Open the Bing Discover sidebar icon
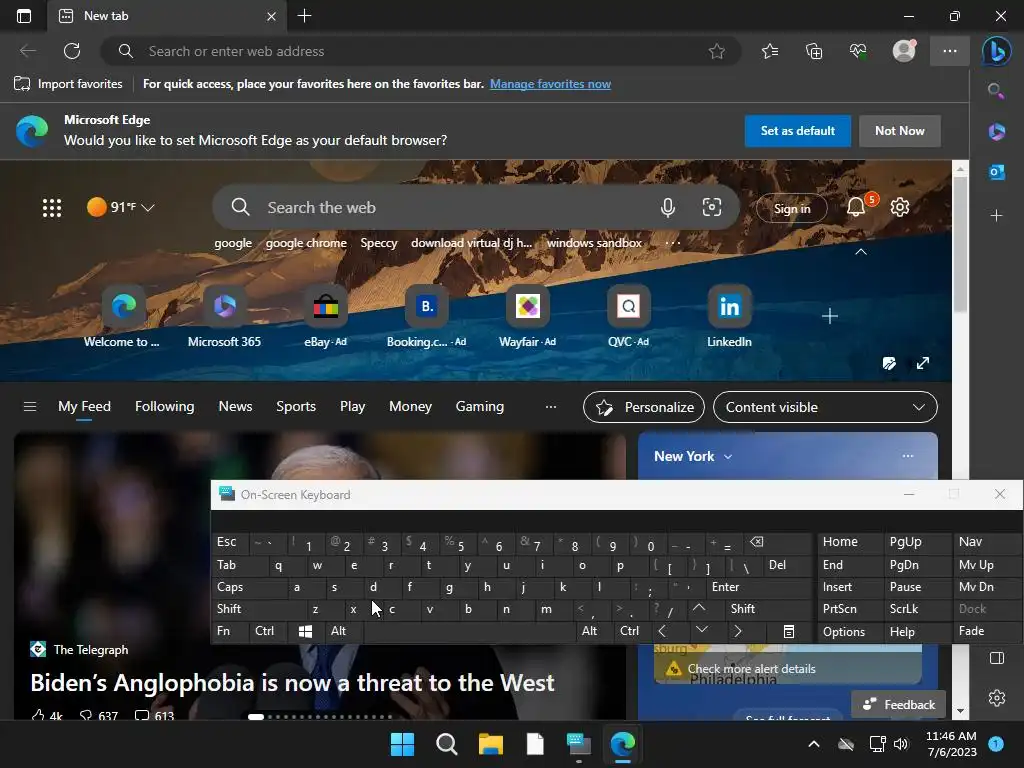 coord(997,51)
